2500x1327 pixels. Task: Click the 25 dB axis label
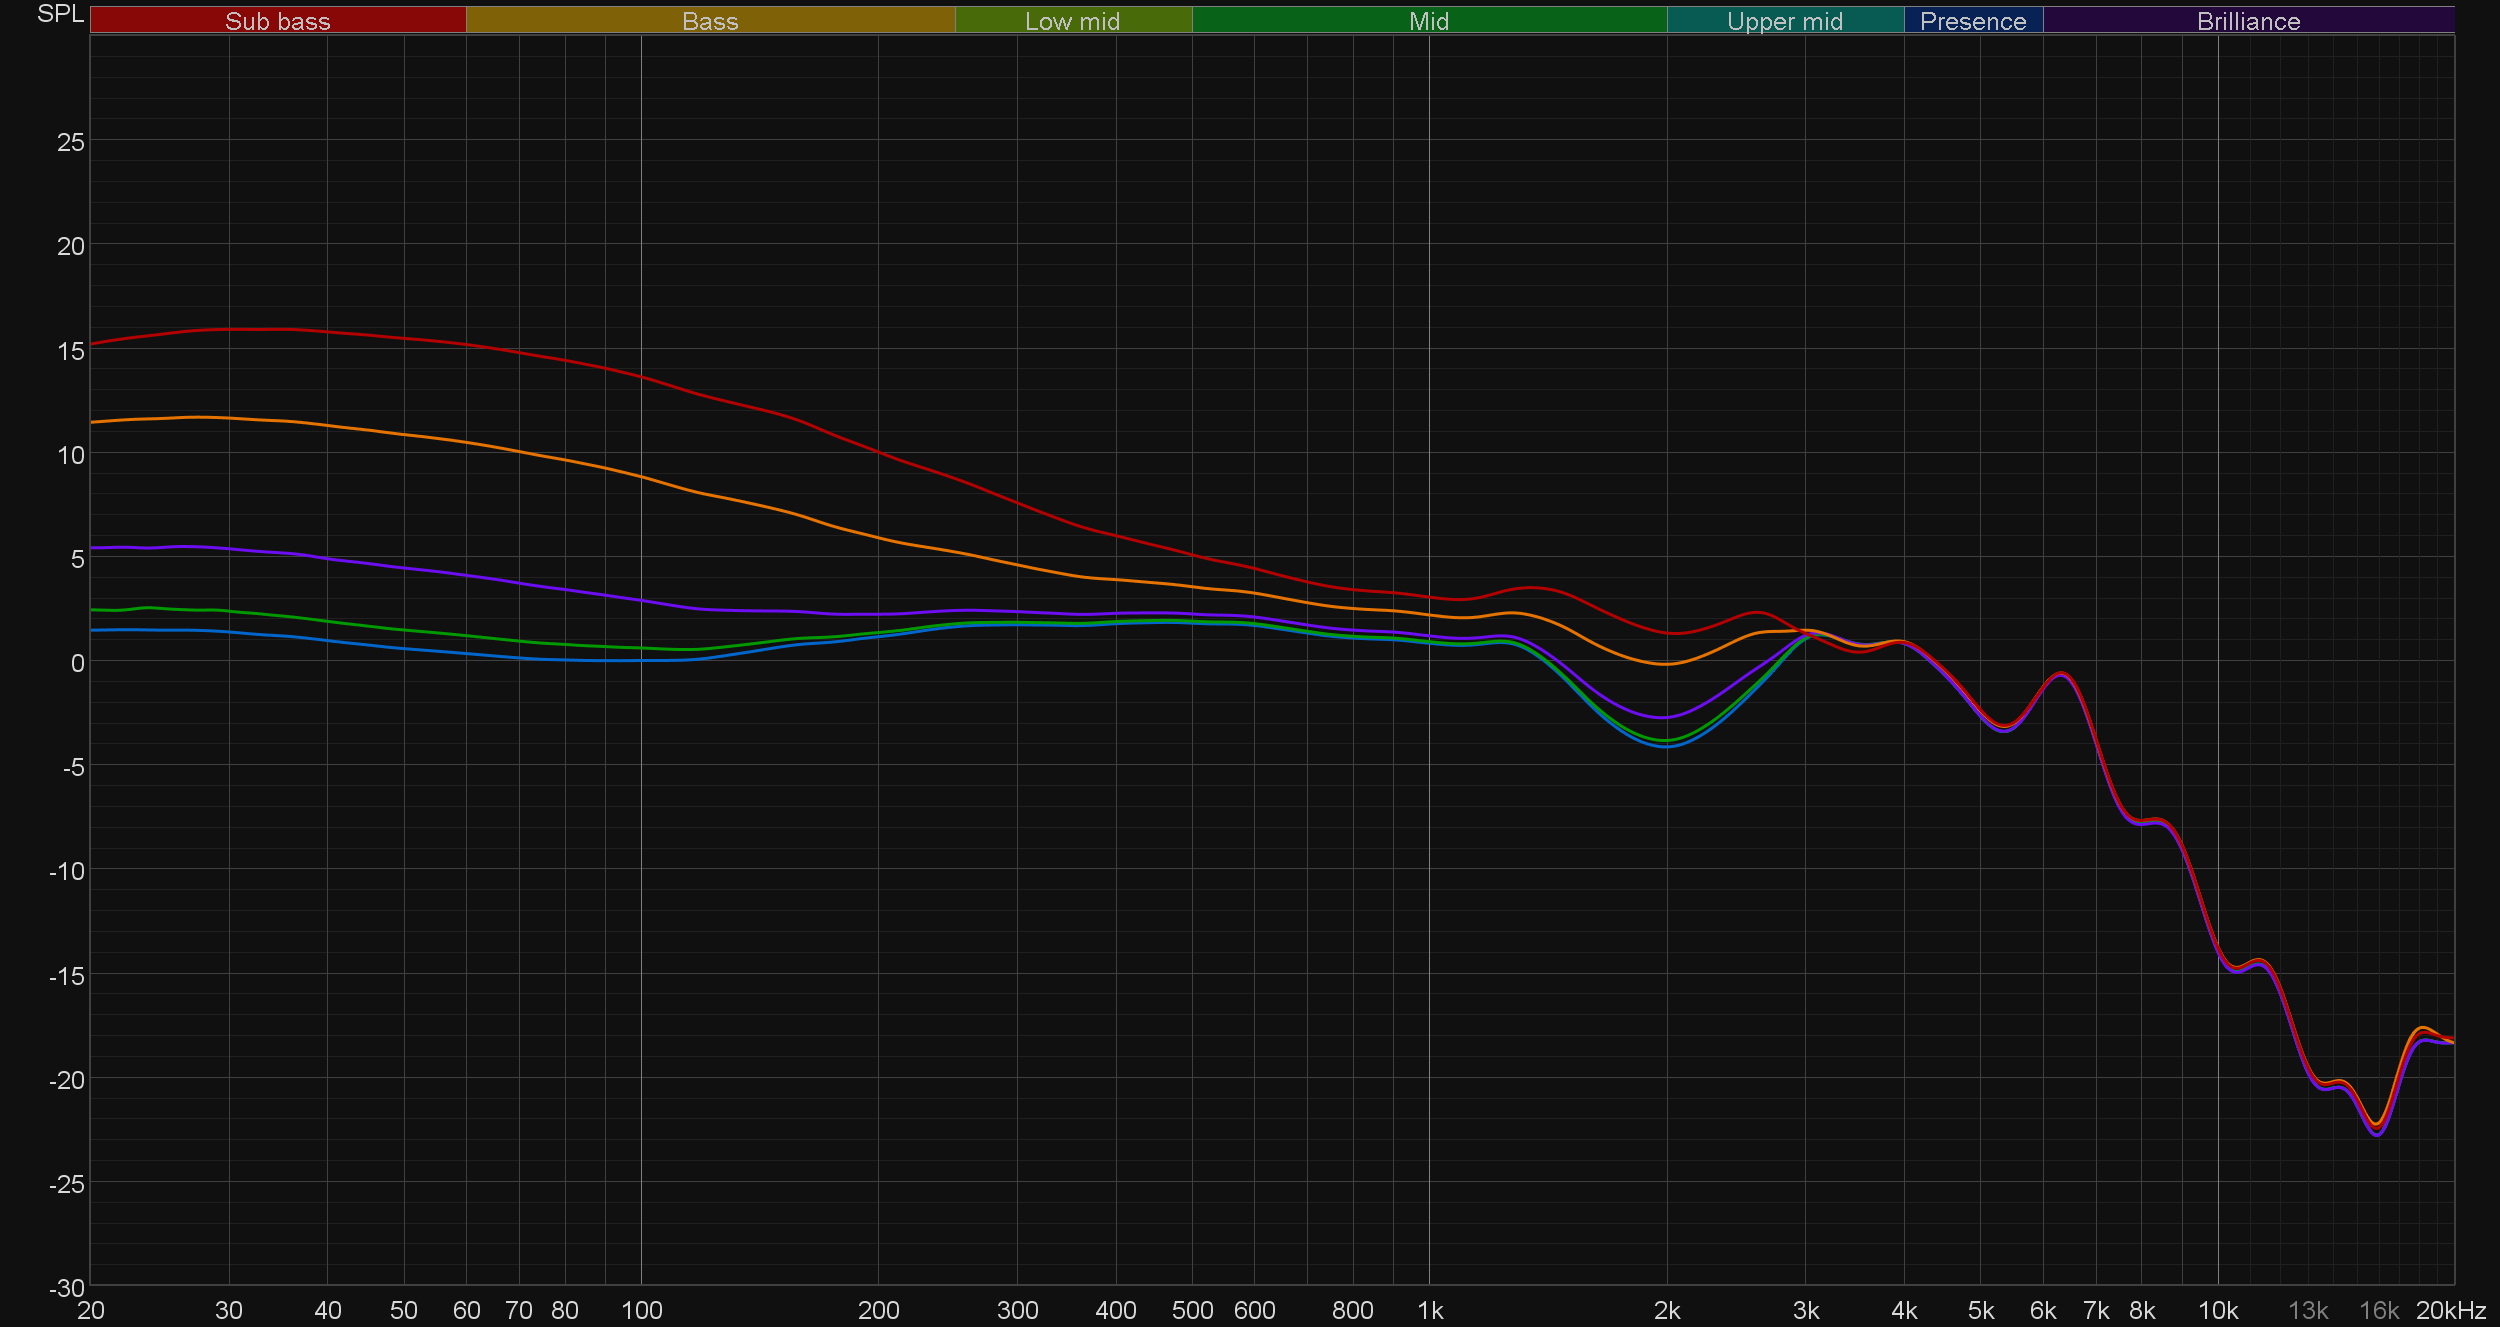point(70,142)
